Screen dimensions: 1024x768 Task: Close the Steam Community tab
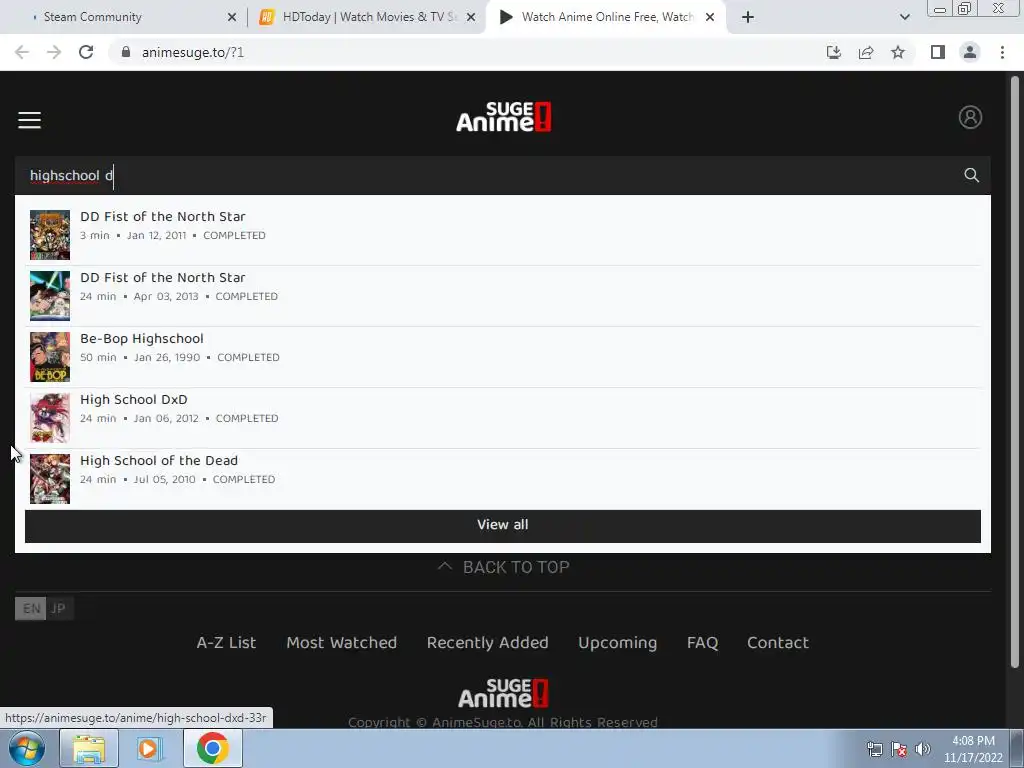click(x=232, y=18)
